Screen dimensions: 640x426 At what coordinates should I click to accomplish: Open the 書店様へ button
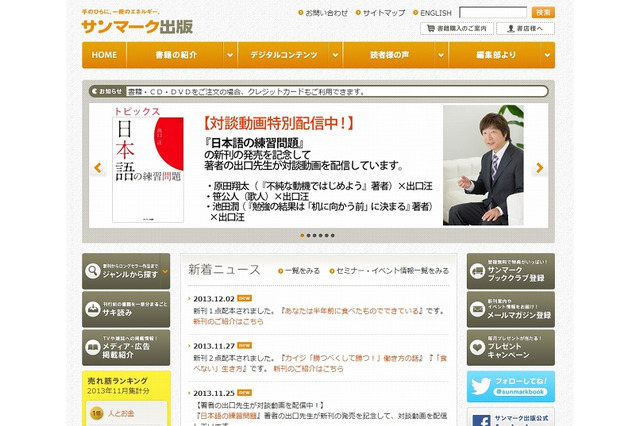pos(525,29)
